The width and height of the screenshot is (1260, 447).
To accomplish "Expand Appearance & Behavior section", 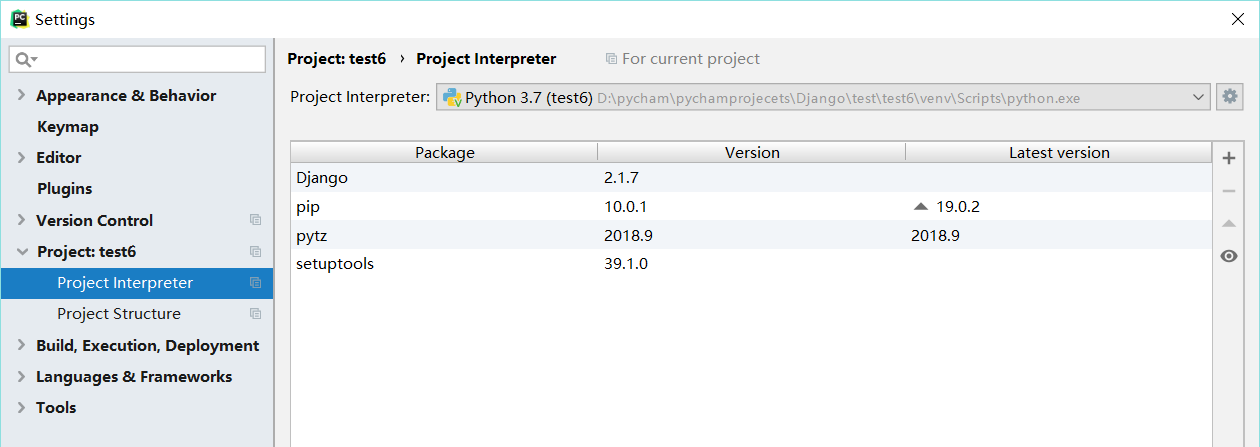I will 21,96.
